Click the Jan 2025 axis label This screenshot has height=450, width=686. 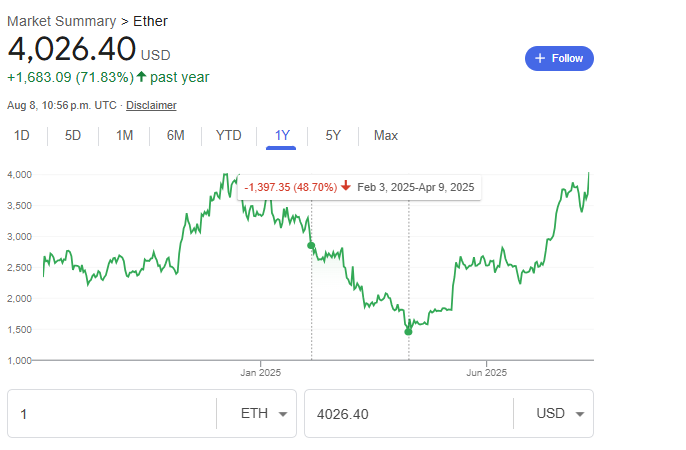(x=260, y=373)
